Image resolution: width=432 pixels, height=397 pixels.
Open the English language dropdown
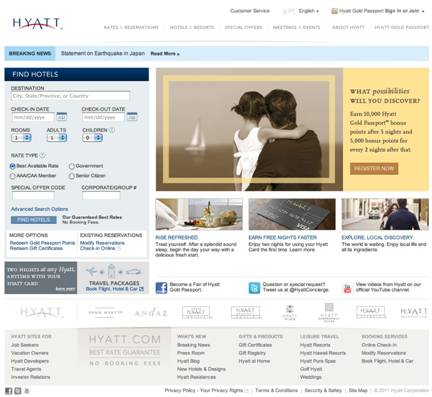pos(308,11)
